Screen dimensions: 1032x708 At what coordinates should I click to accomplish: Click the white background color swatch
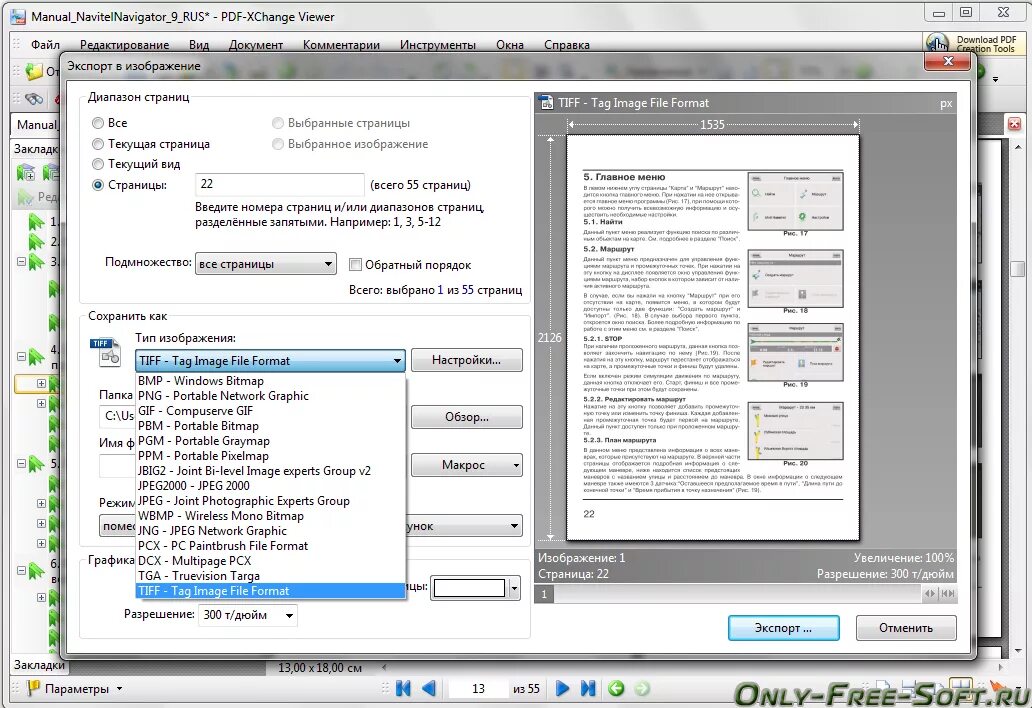point(469,588)
